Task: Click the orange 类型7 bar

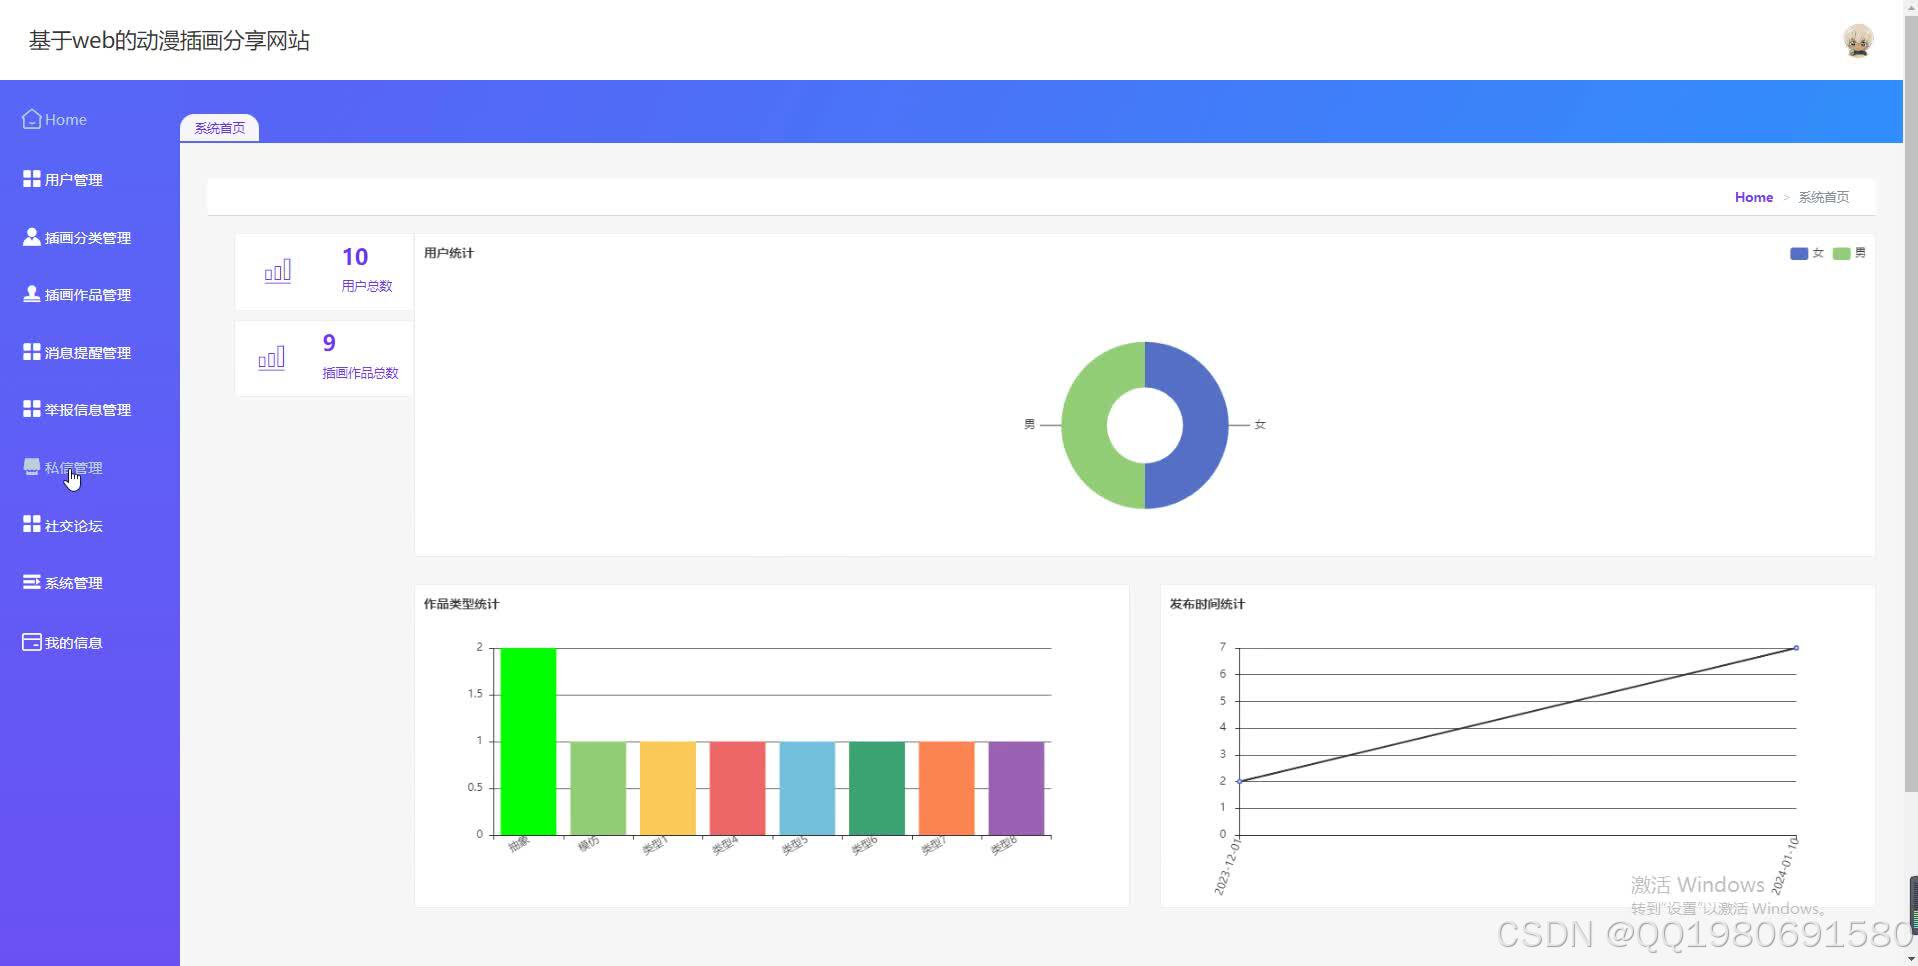Action: [946, 788]
